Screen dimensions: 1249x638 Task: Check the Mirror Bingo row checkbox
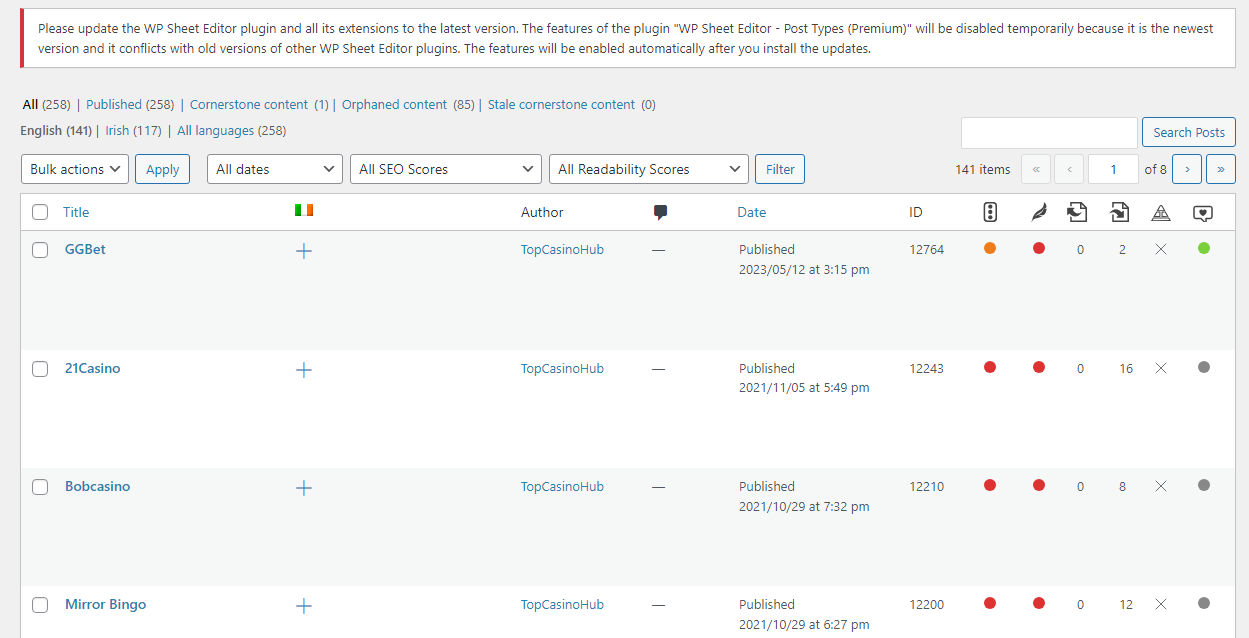pyautogui.click(x=40, y=605)
